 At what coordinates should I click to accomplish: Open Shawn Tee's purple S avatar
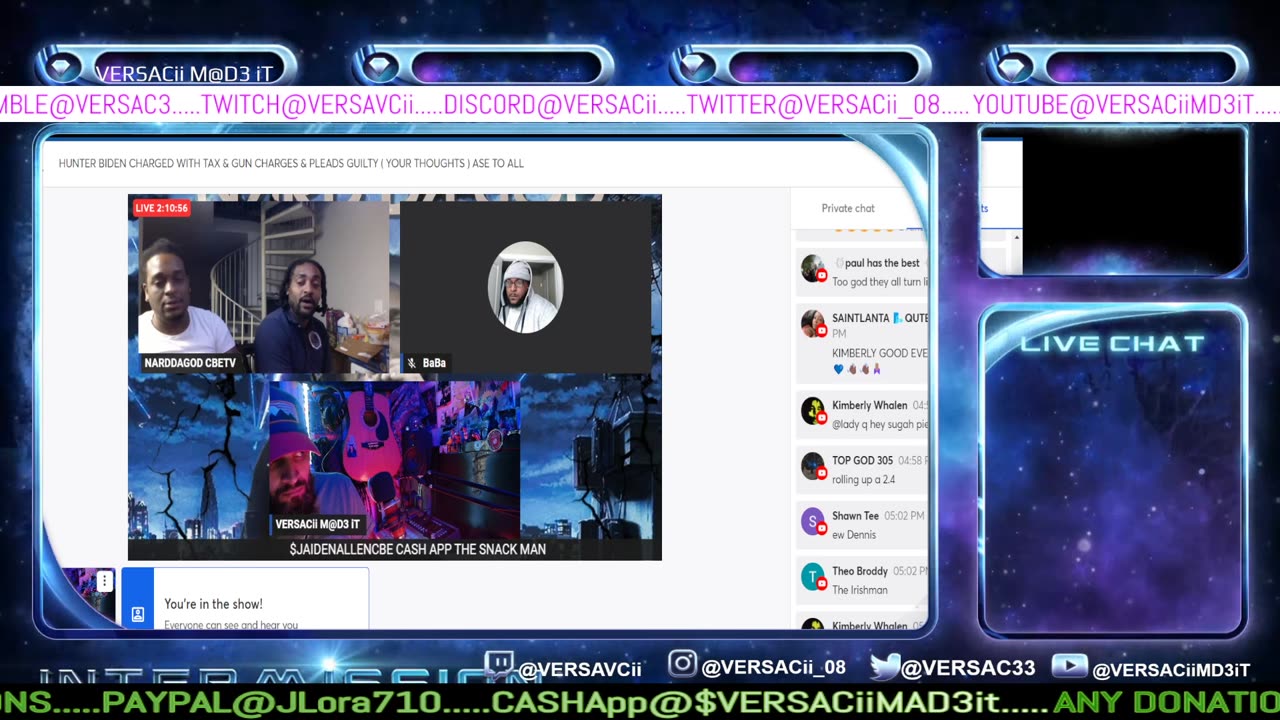(813, 521)
